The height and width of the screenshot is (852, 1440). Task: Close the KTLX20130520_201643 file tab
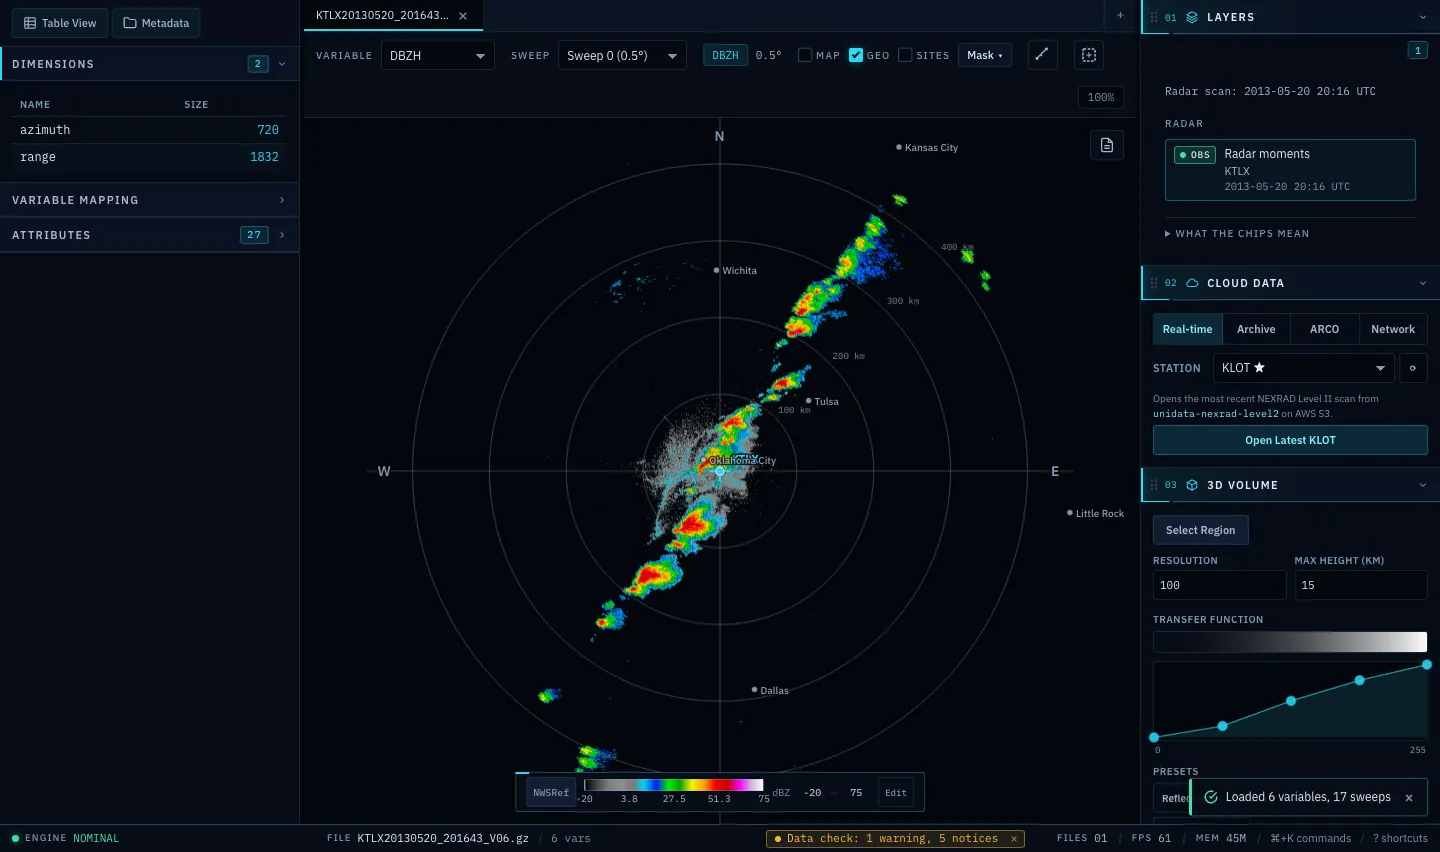pos(463,16)
